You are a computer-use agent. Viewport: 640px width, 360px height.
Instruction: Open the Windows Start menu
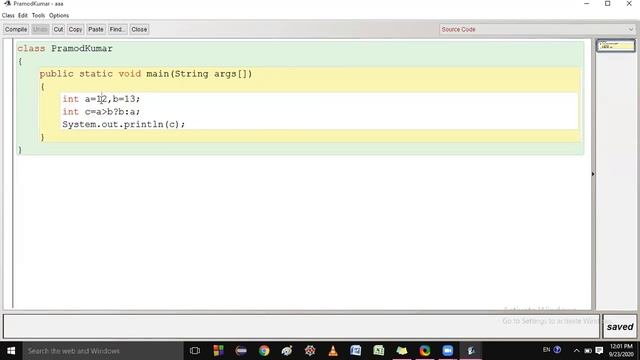tap(11, 351)
